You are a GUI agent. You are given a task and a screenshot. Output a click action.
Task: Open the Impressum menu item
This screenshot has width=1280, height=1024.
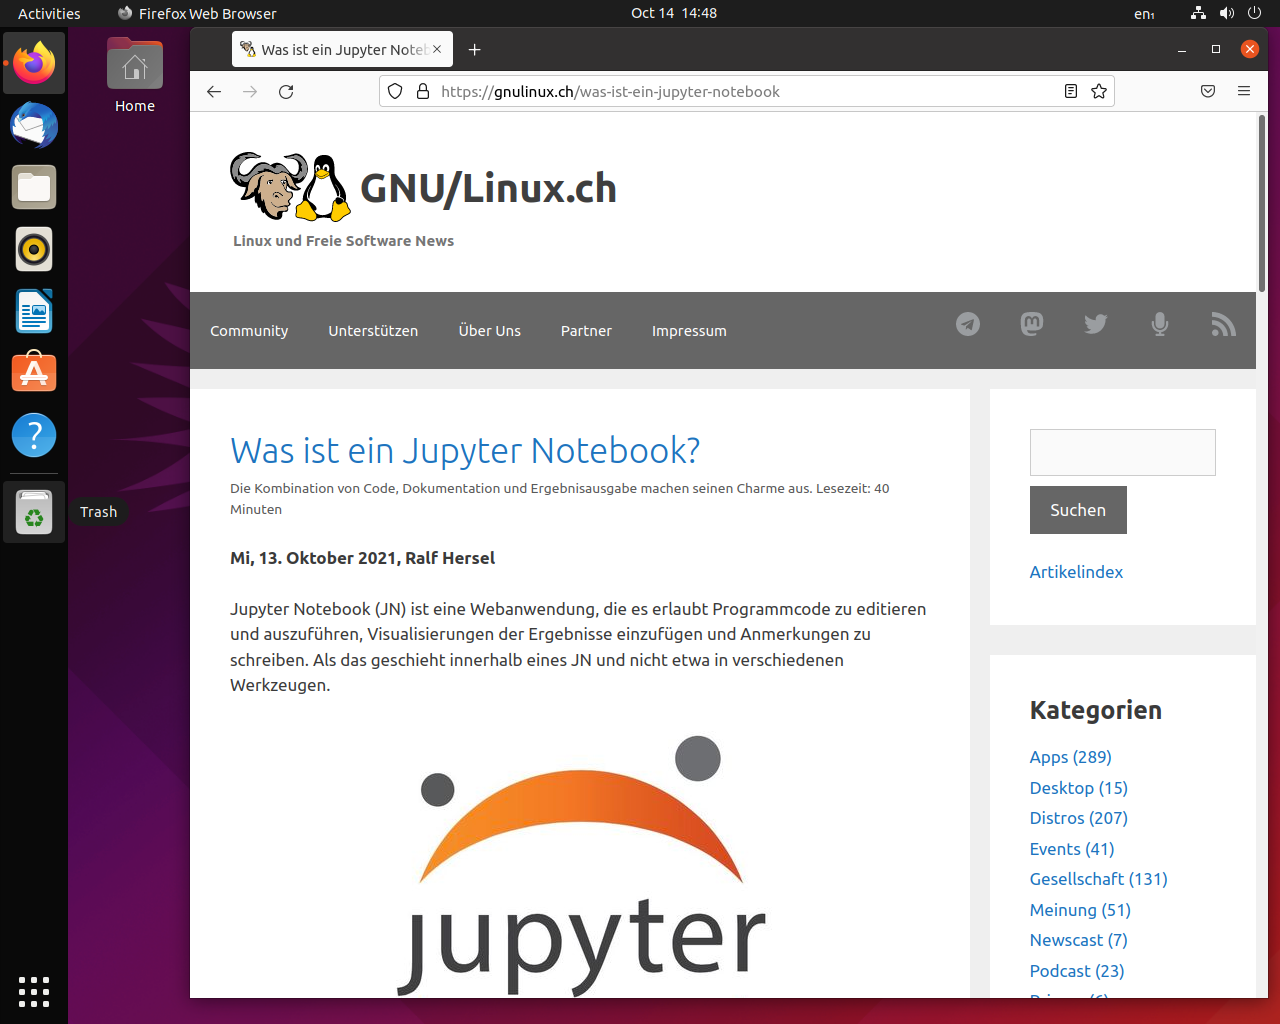tap(689, 331)
